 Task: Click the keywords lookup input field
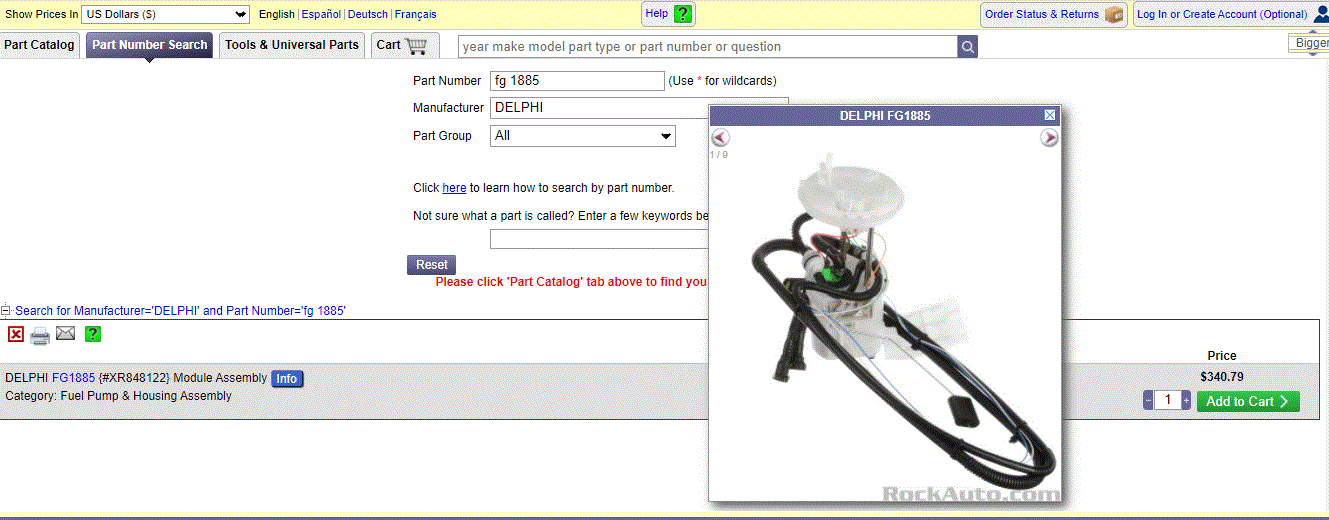click(x=600, y=239)
